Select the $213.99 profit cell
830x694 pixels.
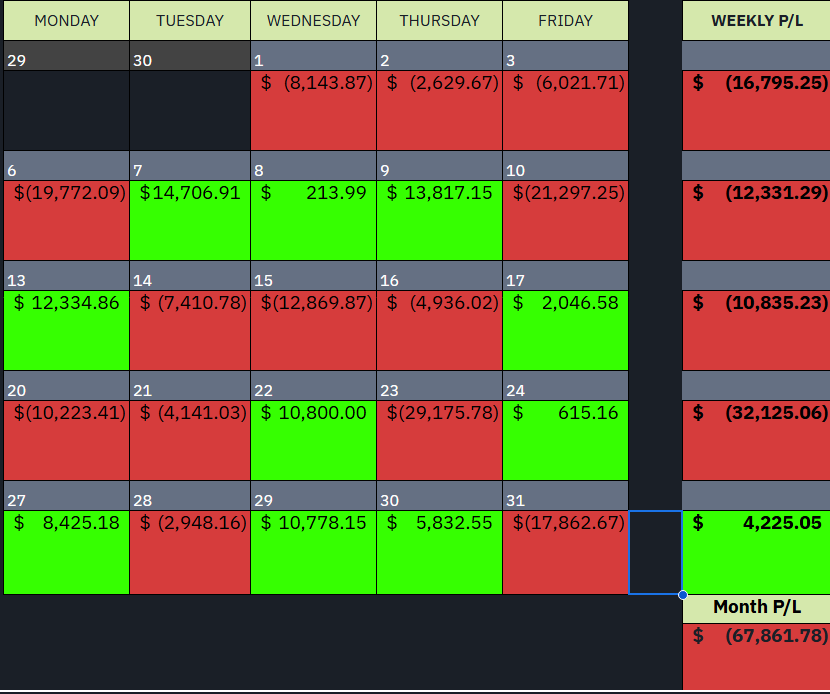(x=313, y=220)
